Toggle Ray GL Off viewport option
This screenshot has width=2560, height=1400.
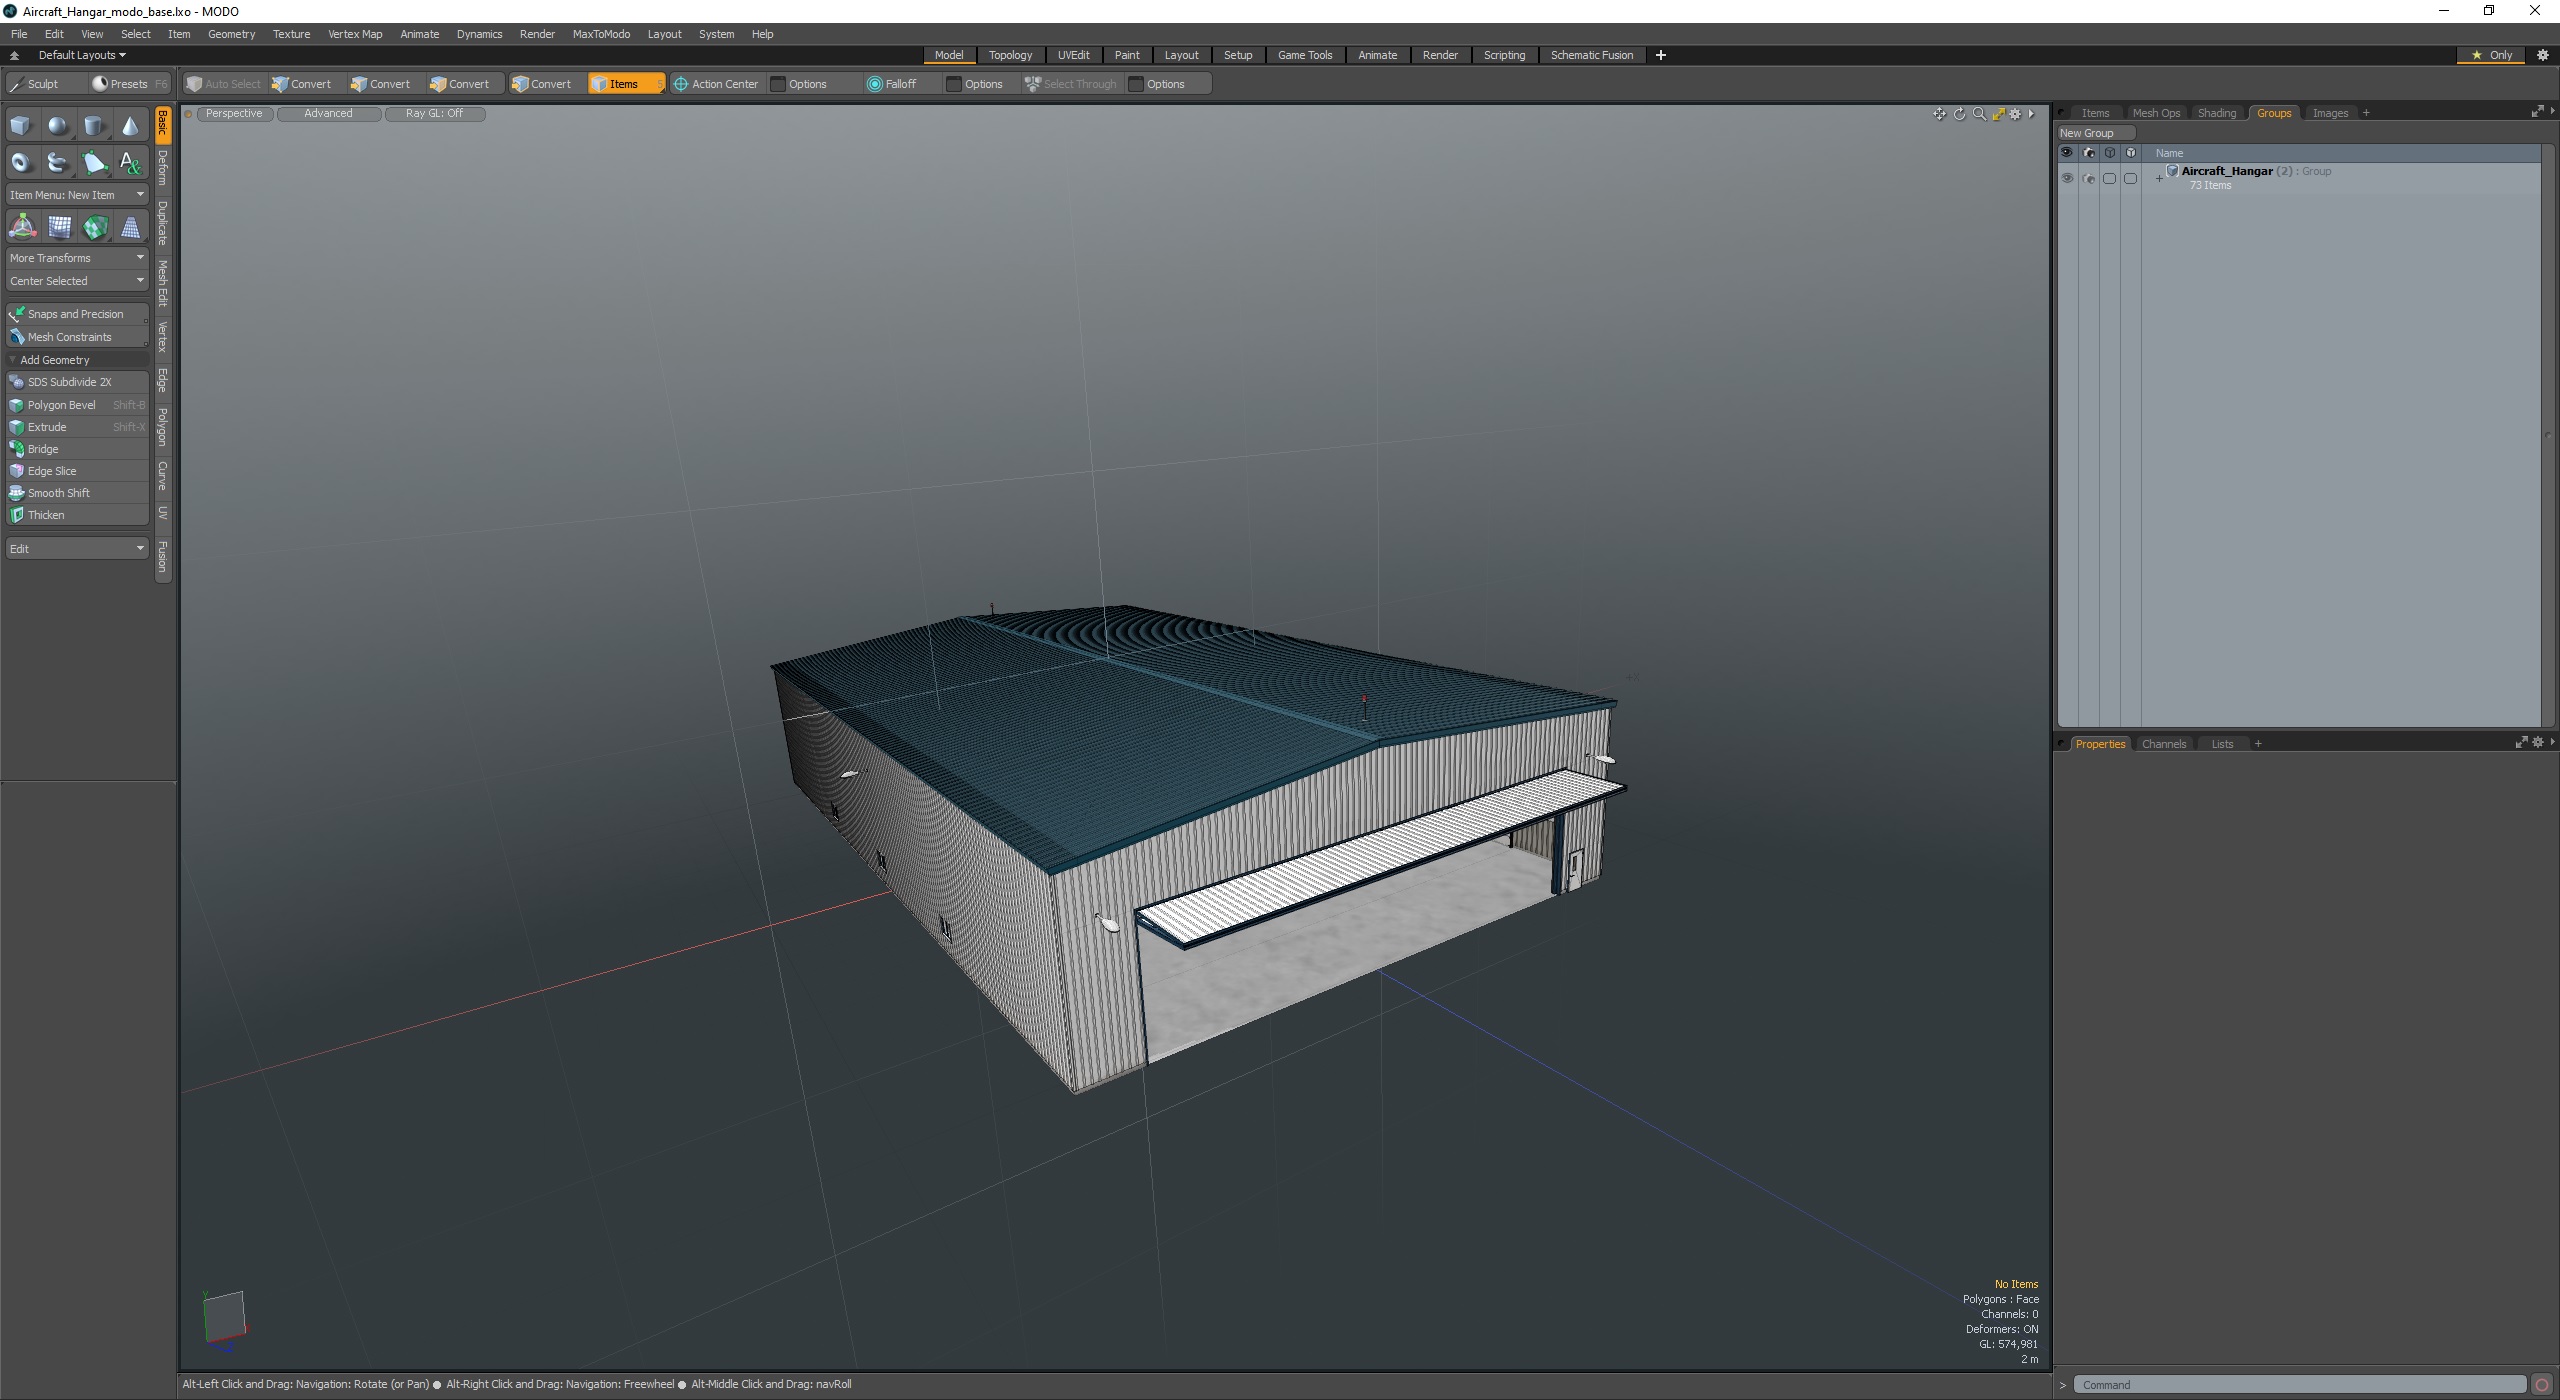click(433, 112)
